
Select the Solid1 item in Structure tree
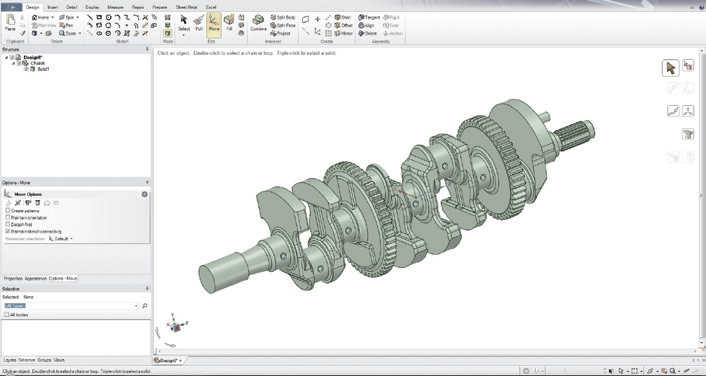(43, 69)
